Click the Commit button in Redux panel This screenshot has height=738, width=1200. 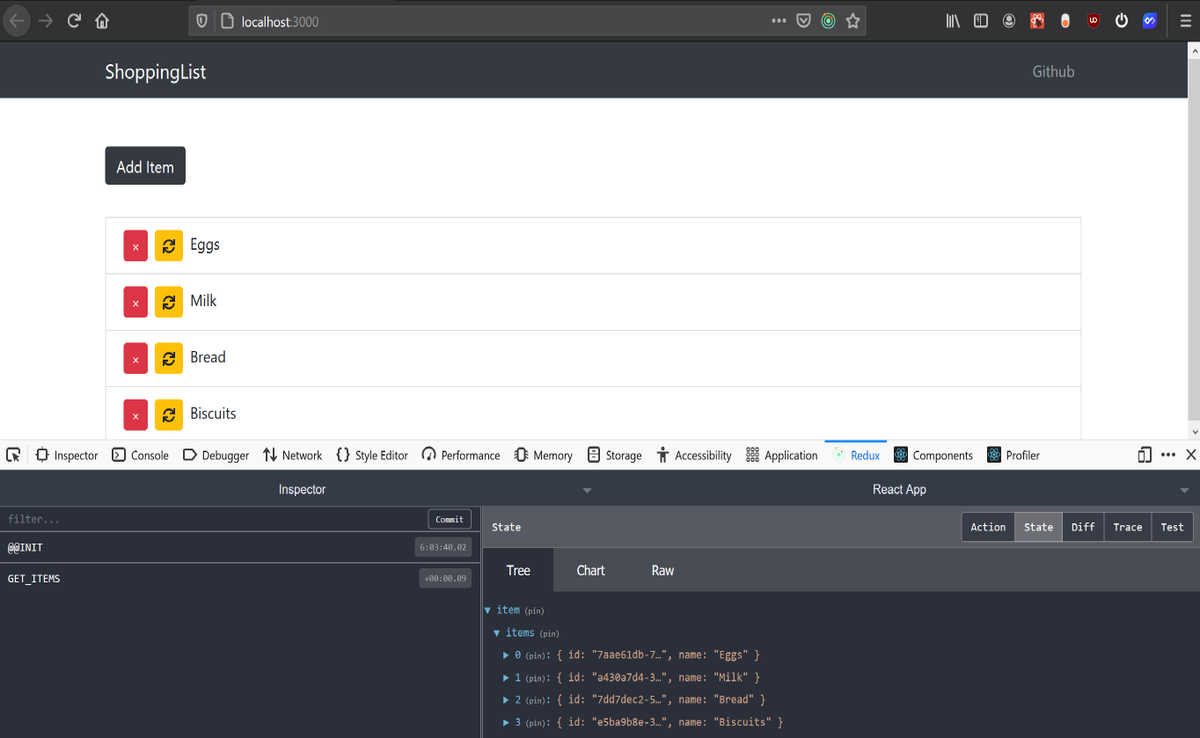449,519
